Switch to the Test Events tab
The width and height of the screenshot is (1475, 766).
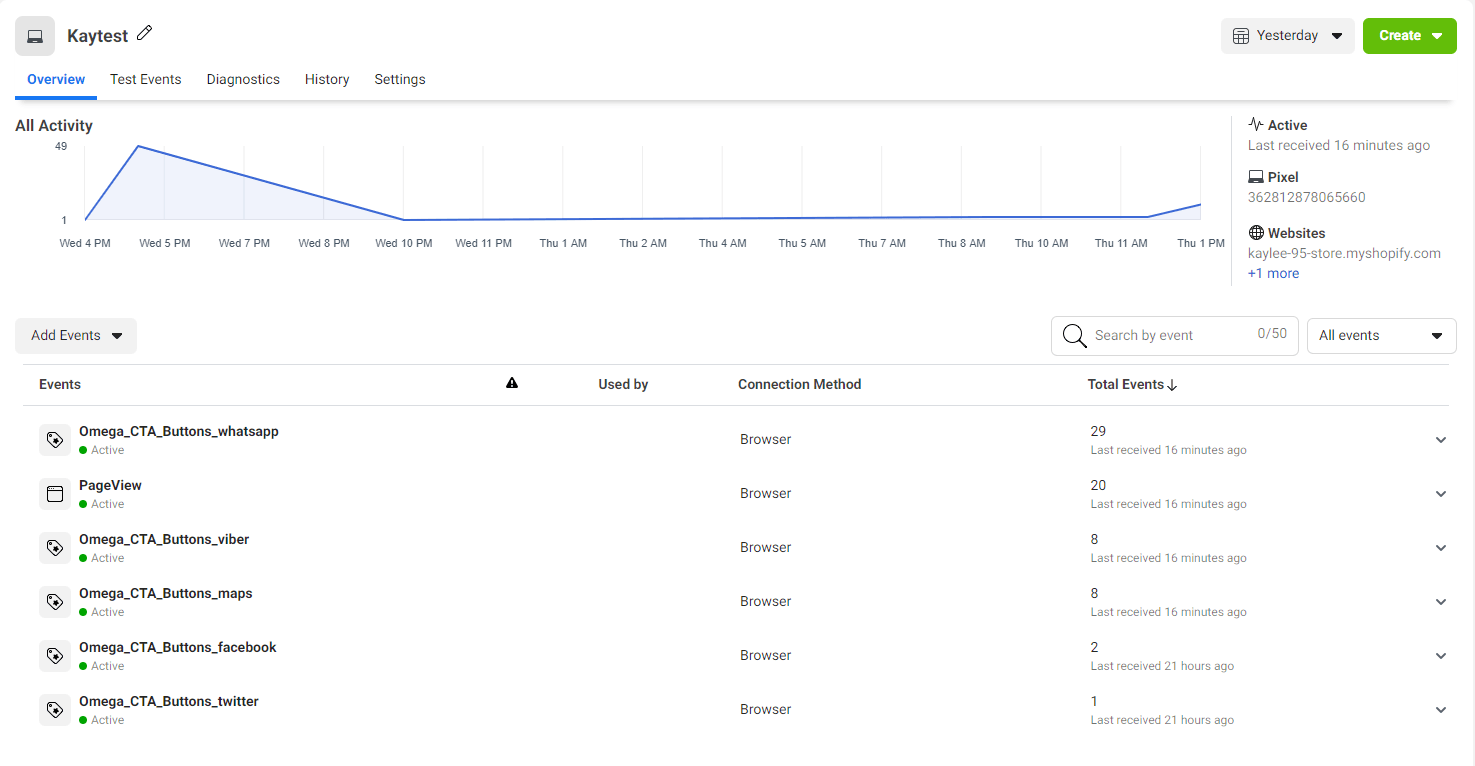[x=145, y=79]
